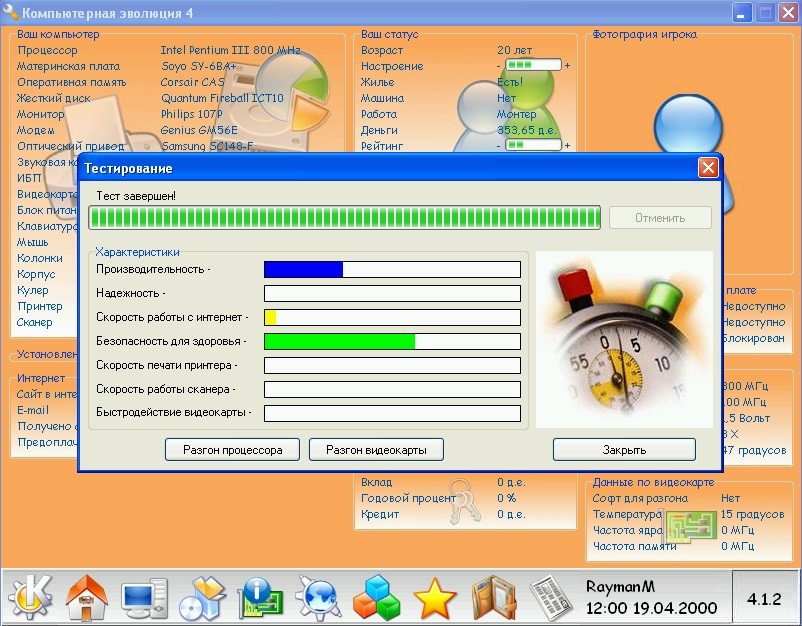Select the Процессор link
This screenshot has width=802, height=626.
(x=46, y=50)
